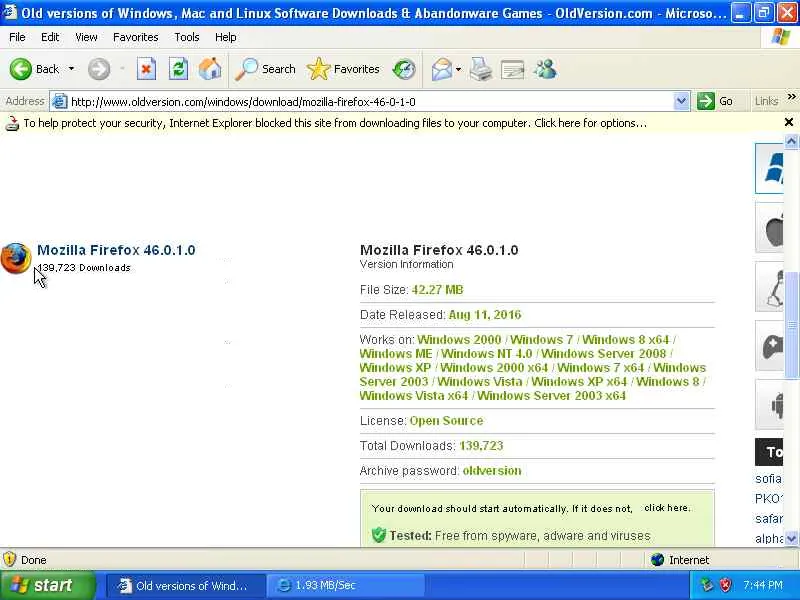
Task: Click scrollbar down arrow
Action: click(791, 538)
